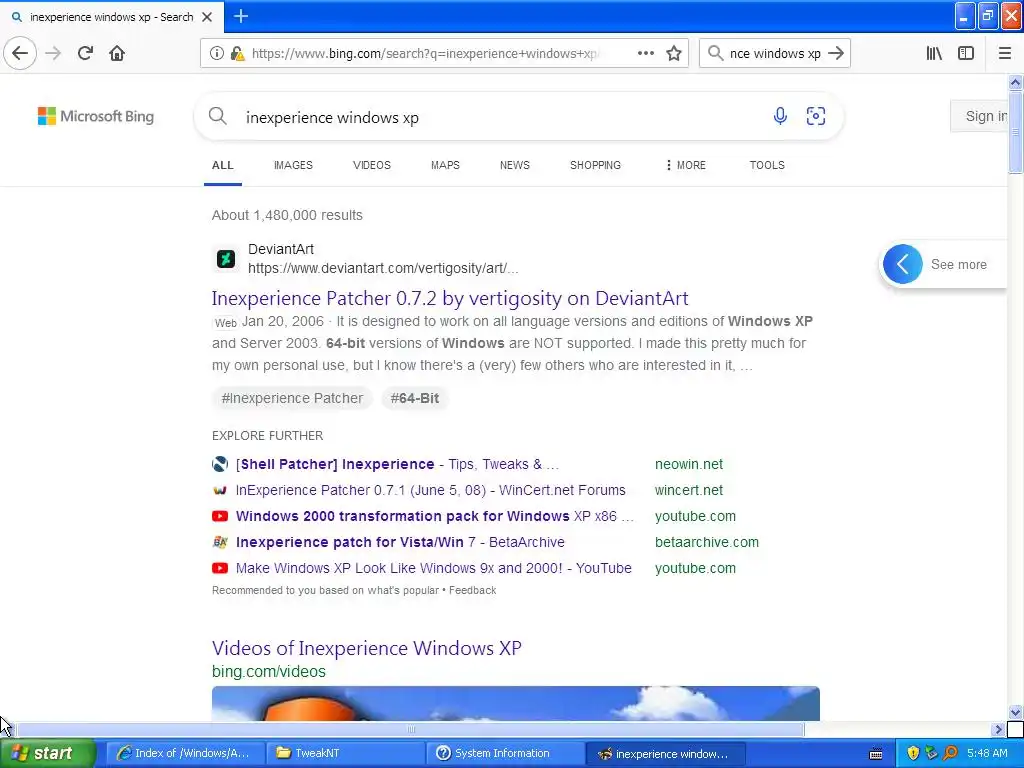Click bing.com/videos green link
This screenshot has width=1024, height=768.
pos(268,671)
